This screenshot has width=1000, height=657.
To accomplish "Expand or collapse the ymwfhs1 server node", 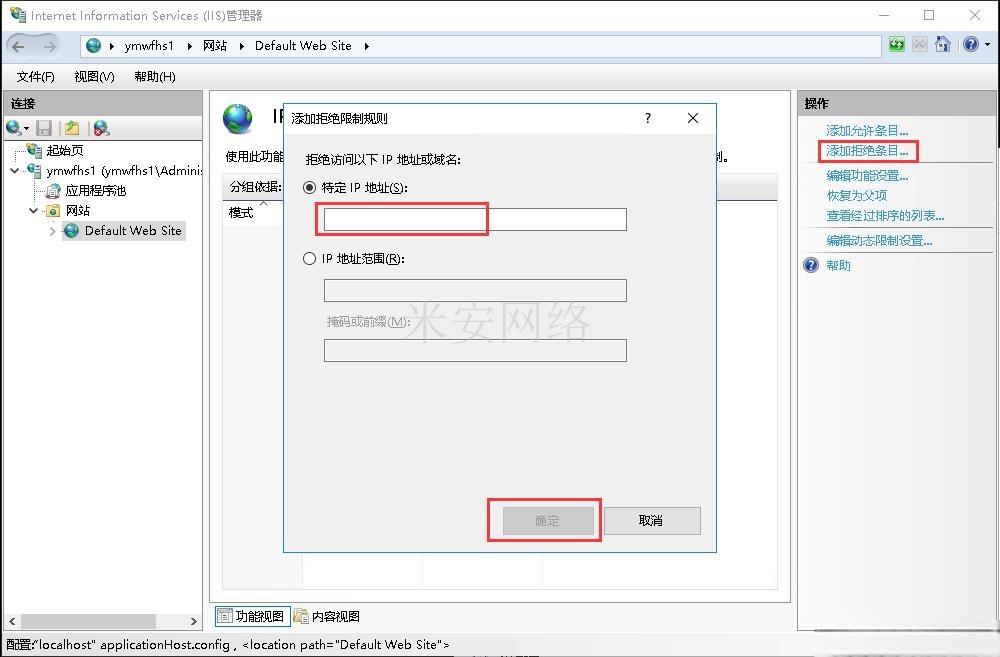I will pos(14,170).
